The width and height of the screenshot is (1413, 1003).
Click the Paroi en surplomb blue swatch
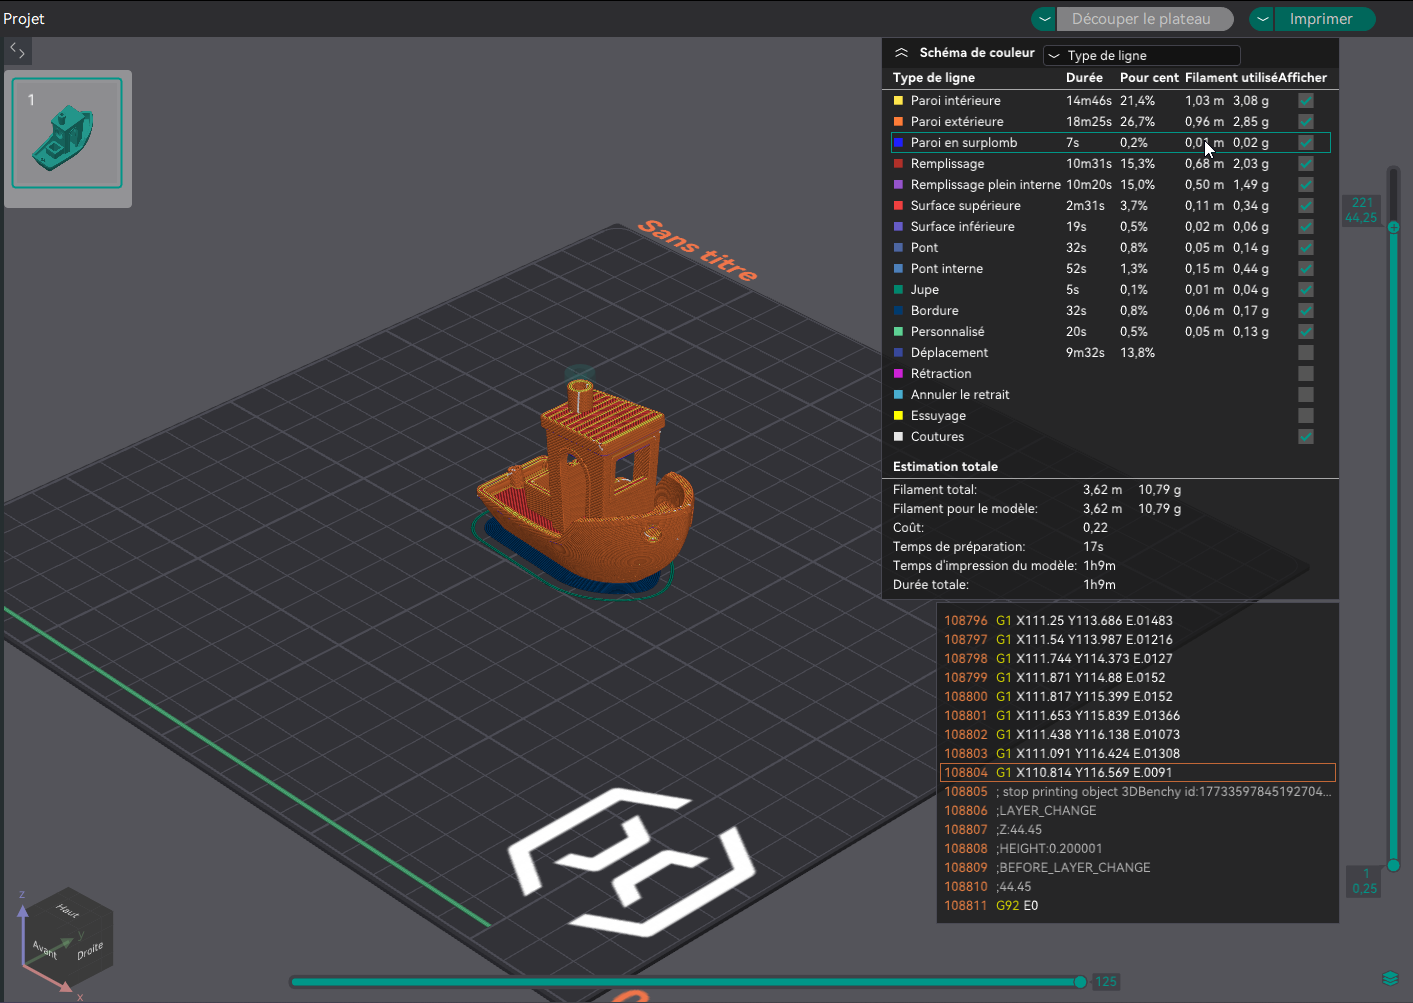tap(898, 143)
